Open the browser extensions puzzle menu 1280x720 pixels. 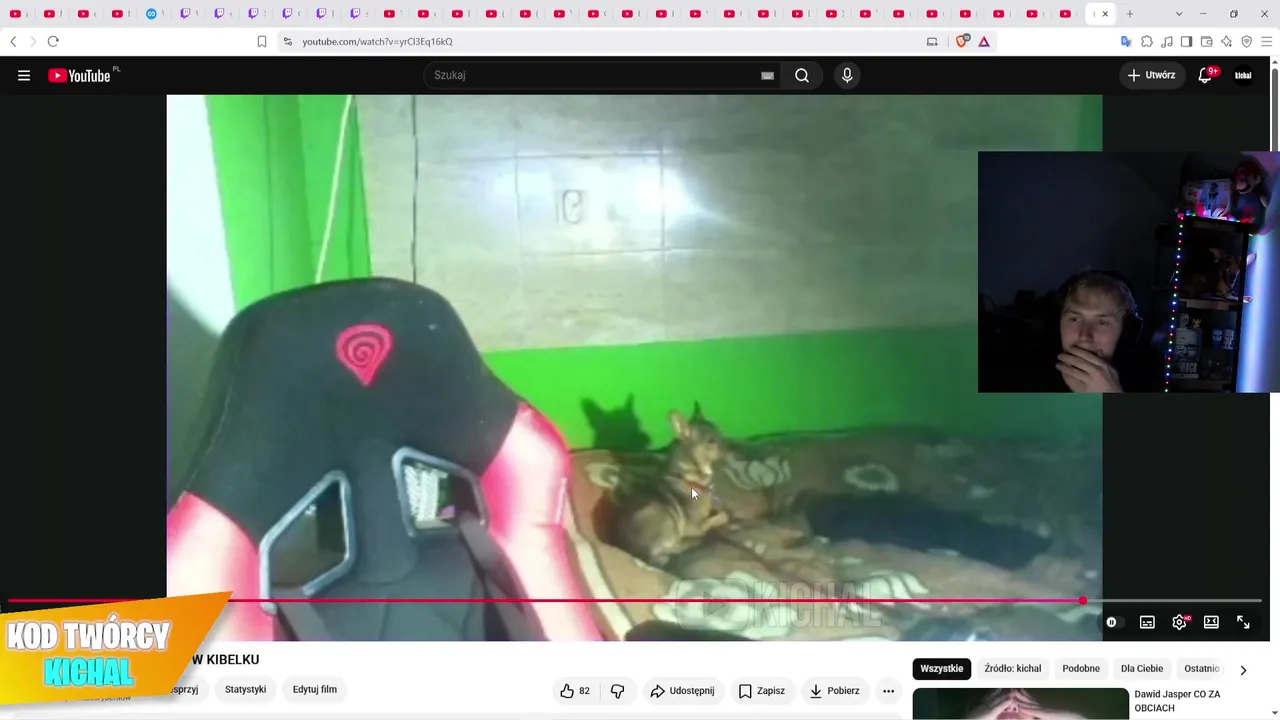tap(1146, 41)
